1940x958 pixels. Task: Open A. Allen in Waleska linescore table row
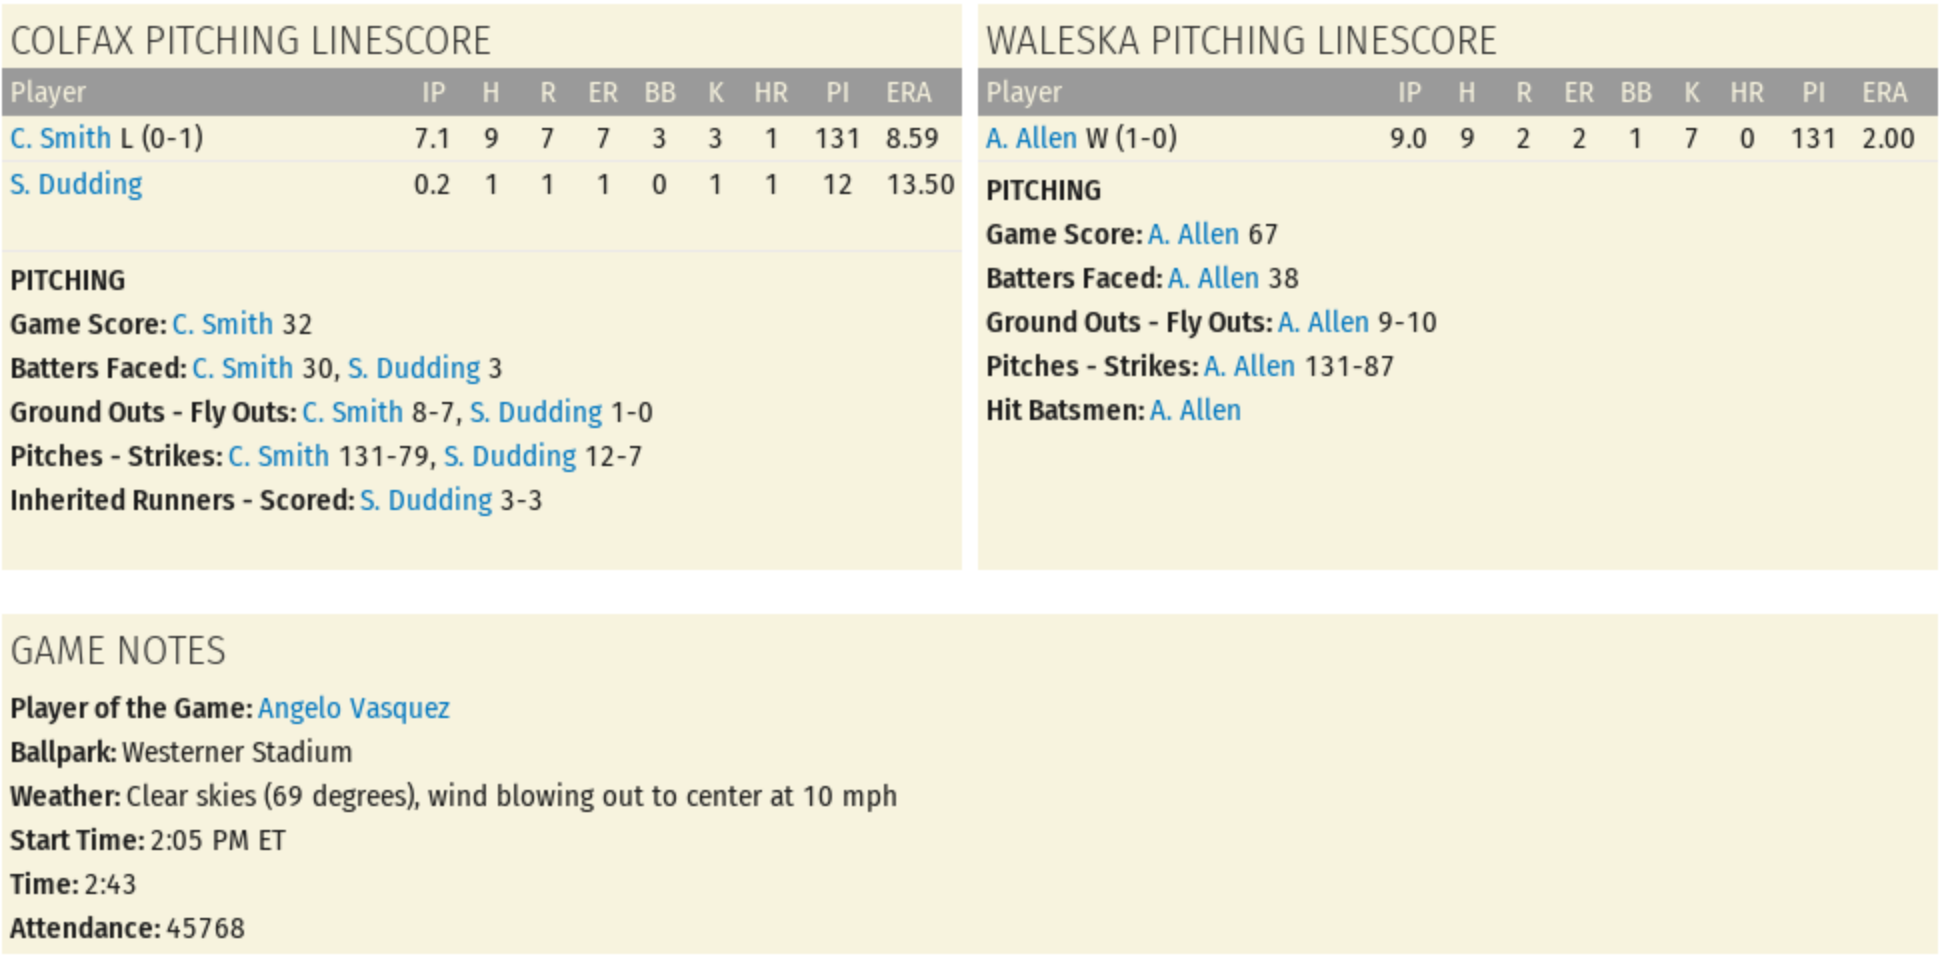click(x=1031, y=138)
